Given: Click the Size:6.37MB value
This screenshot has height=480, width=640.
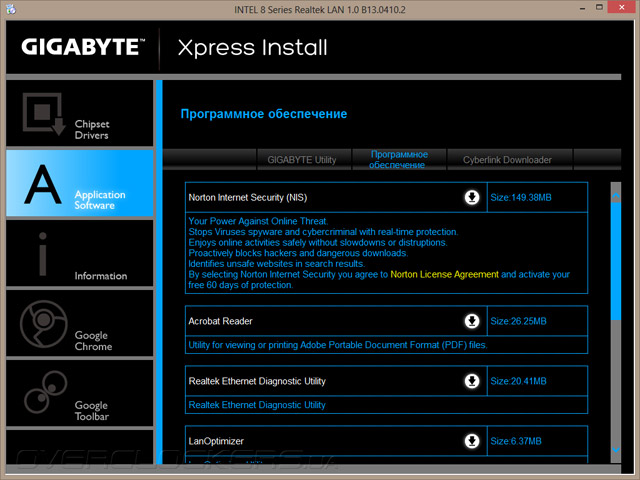Looking at the screenshot, I should 516,441.
